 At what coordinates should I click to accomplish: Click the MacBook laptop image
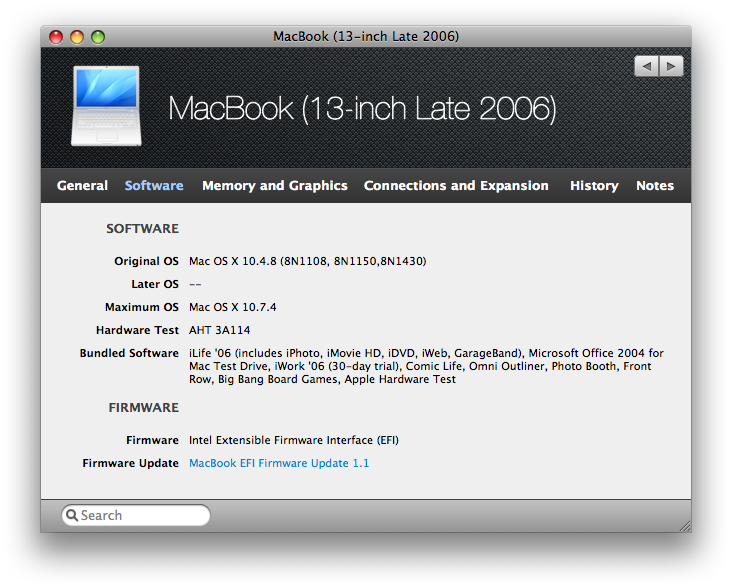[x=106, y=106]
